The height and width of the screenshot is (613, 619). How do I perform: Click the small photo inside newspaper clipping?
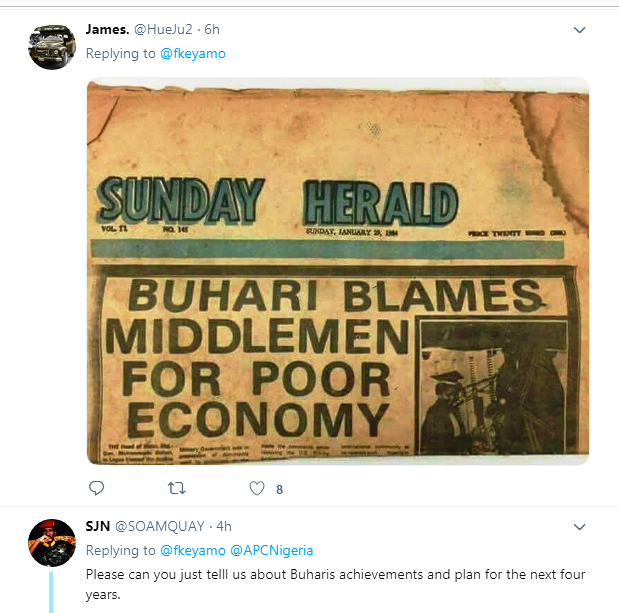pyautogui.click(x=490, y=385)
